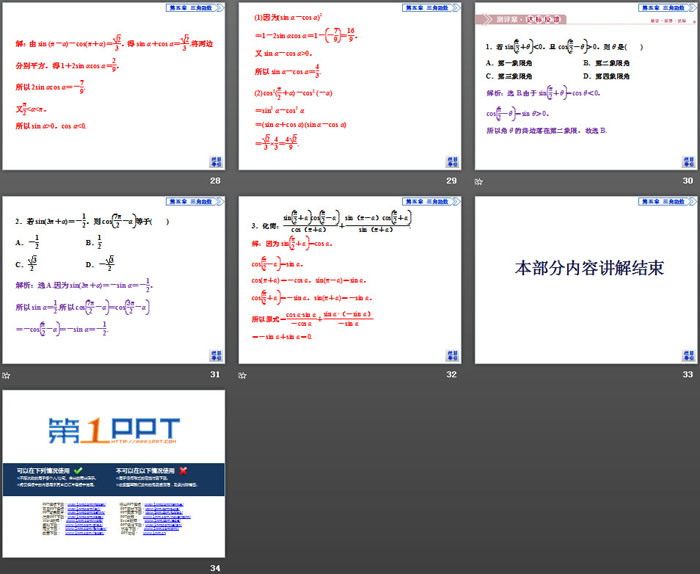
Task: Click the red X mark on slide 34
Action: pos(181,469)
